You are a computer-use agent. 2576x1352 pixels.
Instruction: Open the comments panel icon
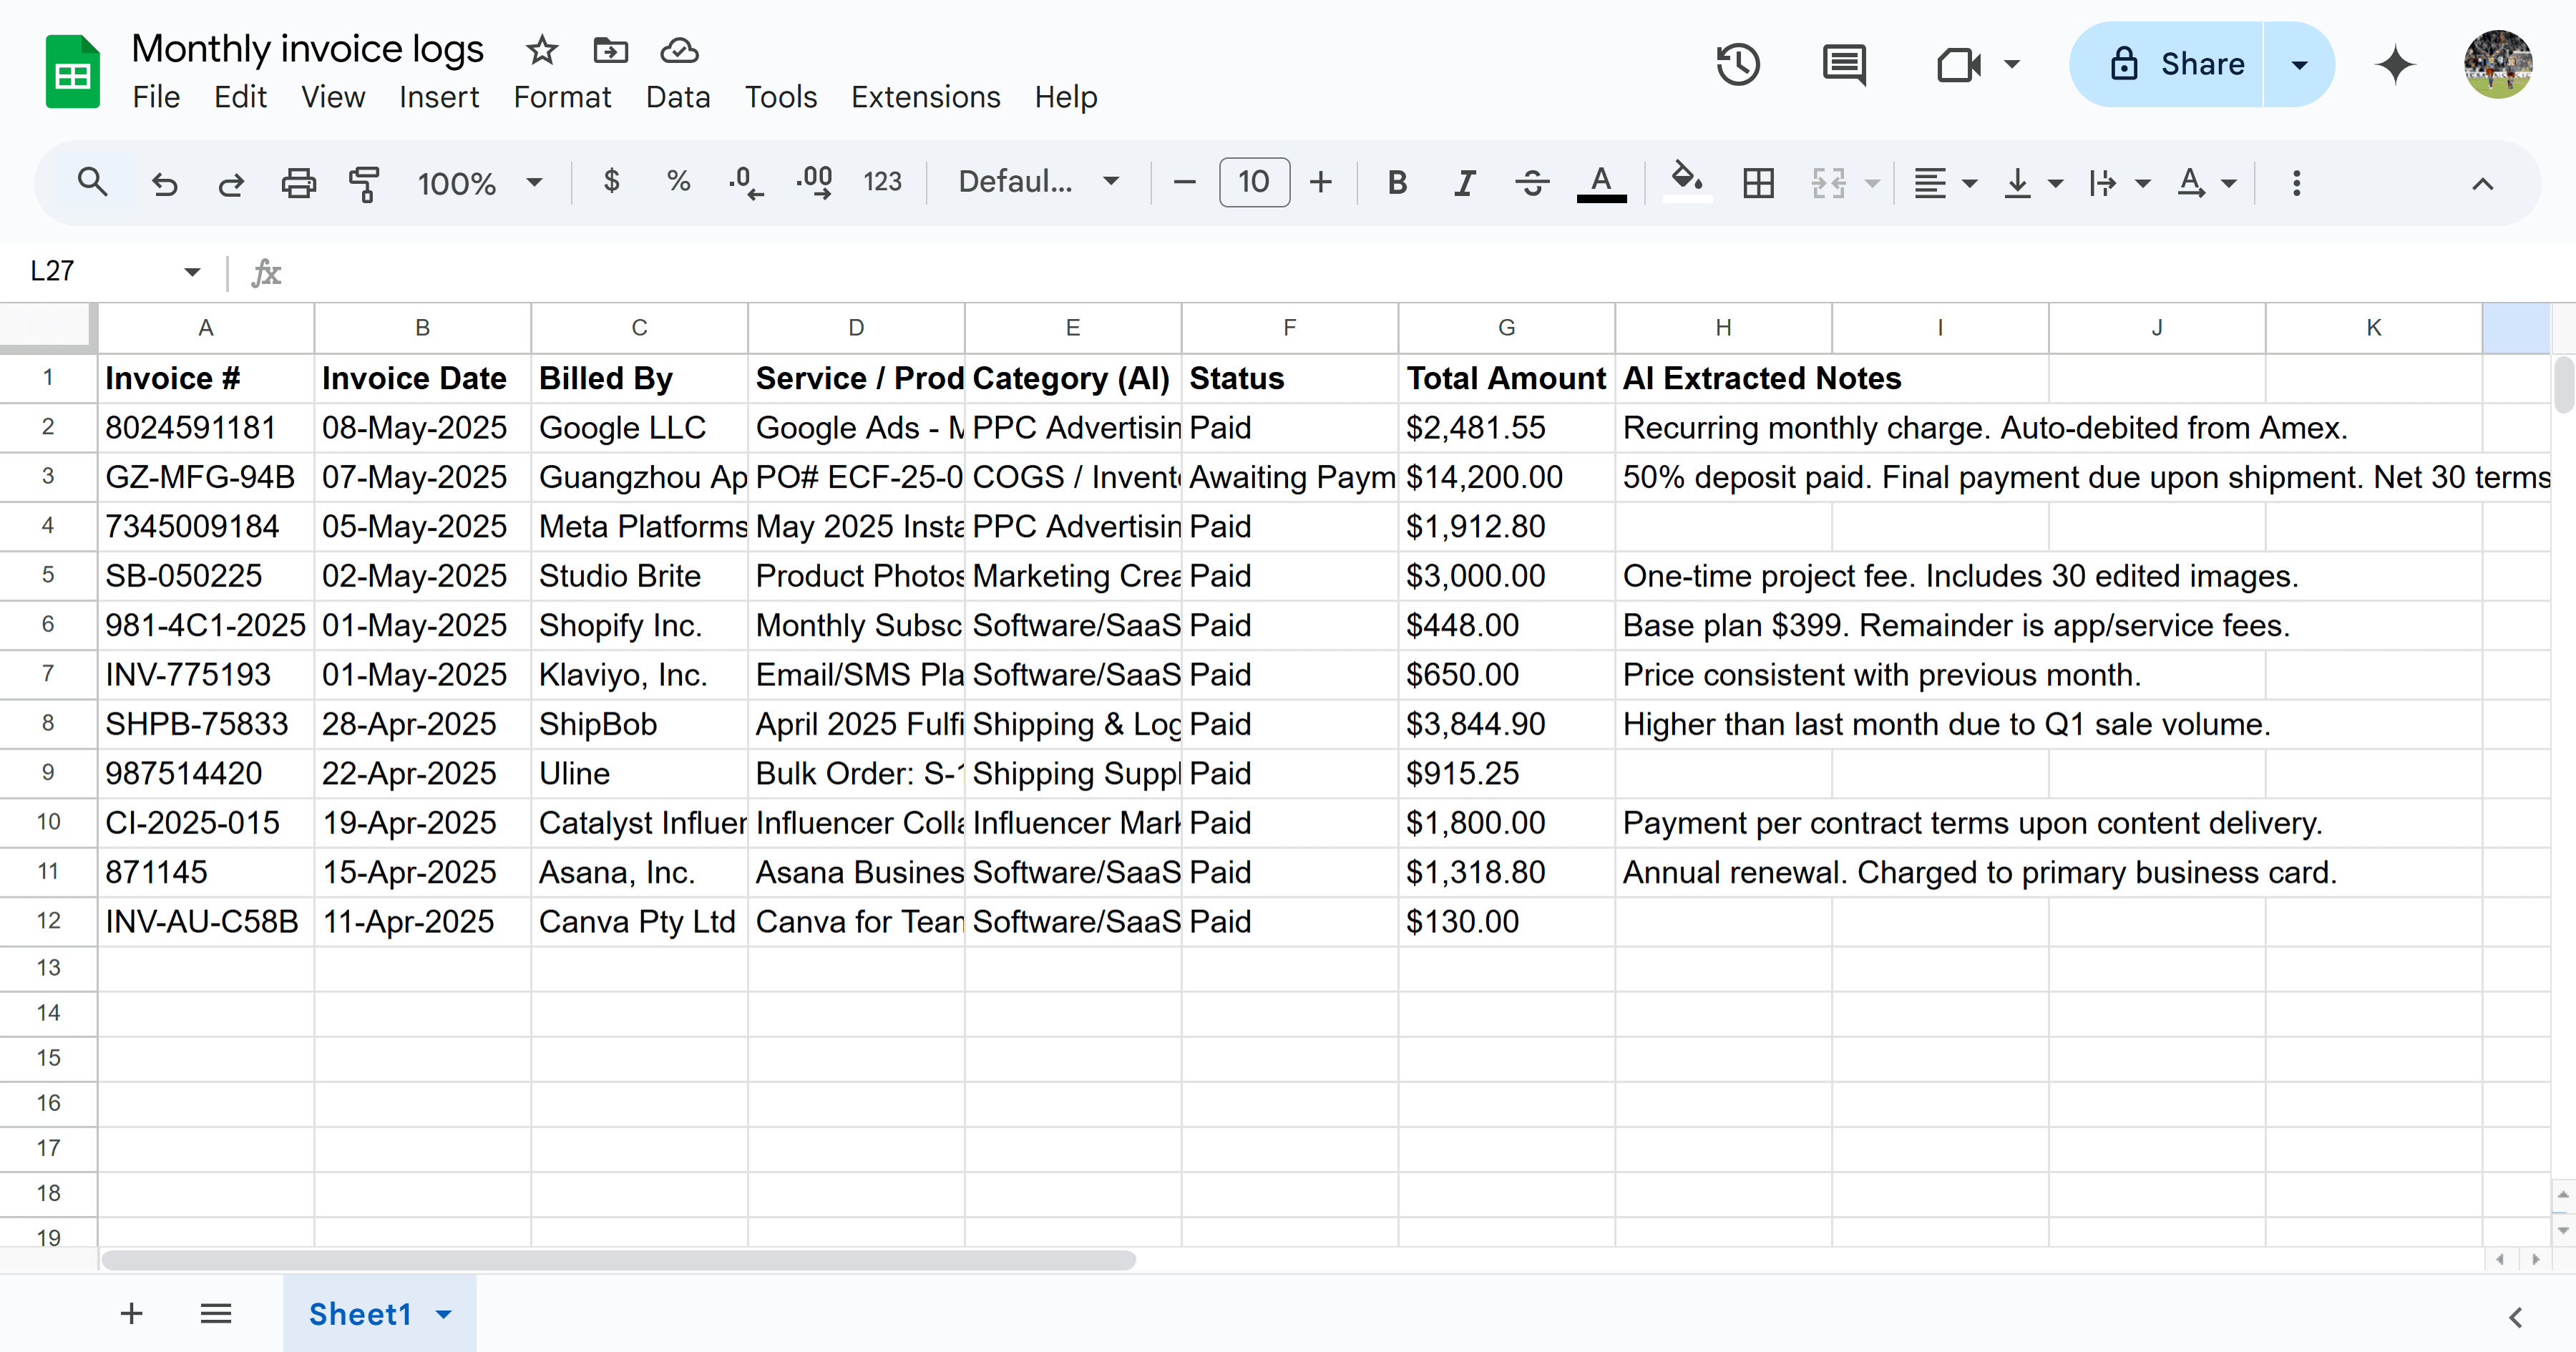click(x=1844, y=65)
